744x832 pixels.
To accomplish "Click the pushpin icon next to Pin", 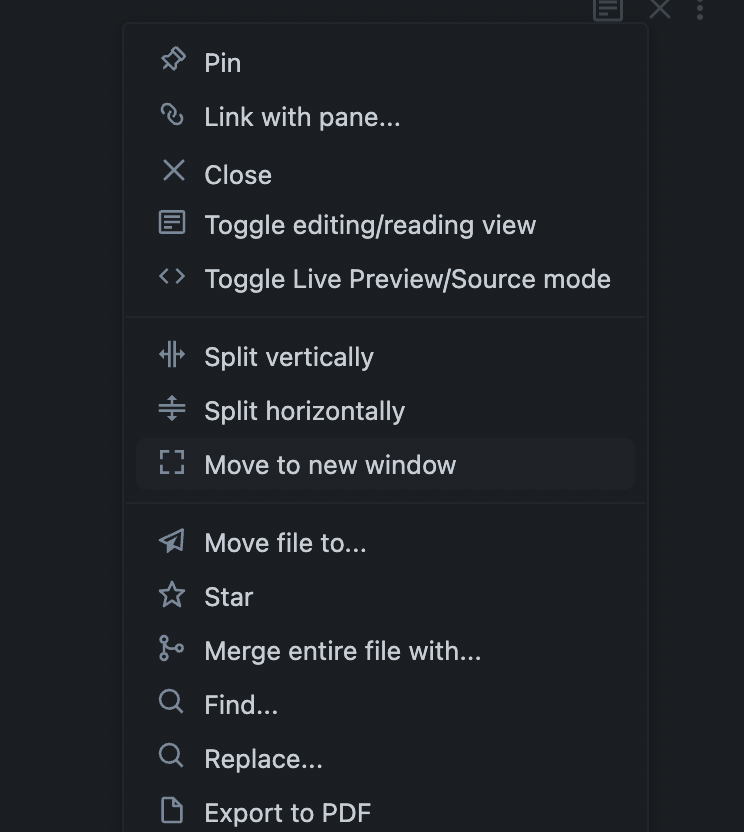I will pyautogui.click(x=173, y=60).
